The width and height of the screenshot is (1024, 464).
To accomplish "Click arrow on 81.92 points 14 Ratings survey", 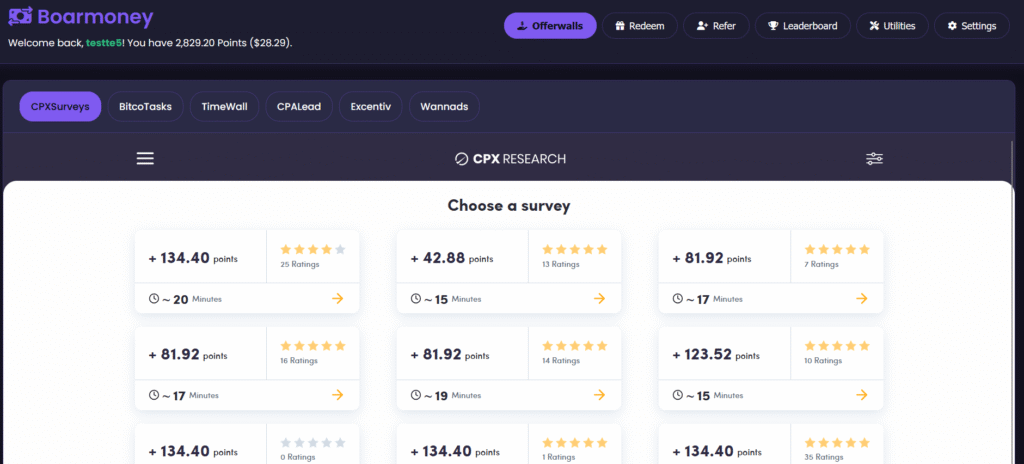I will click(x=599, y=395).
